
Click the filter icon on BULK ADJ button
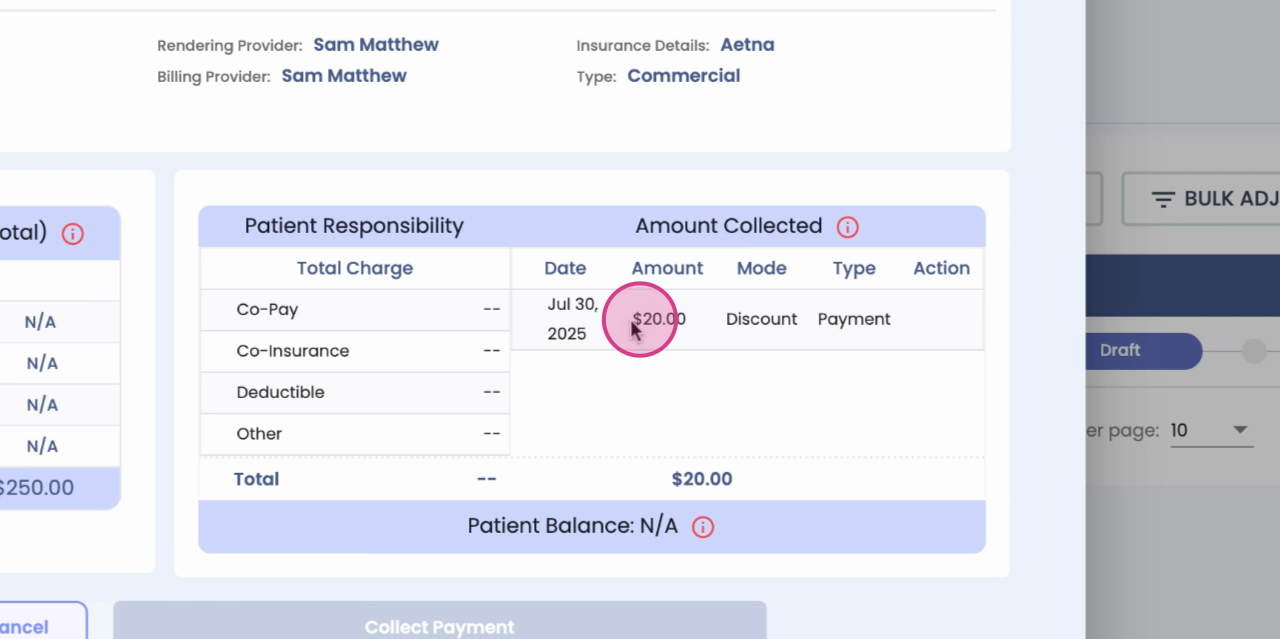(1163, 200)
